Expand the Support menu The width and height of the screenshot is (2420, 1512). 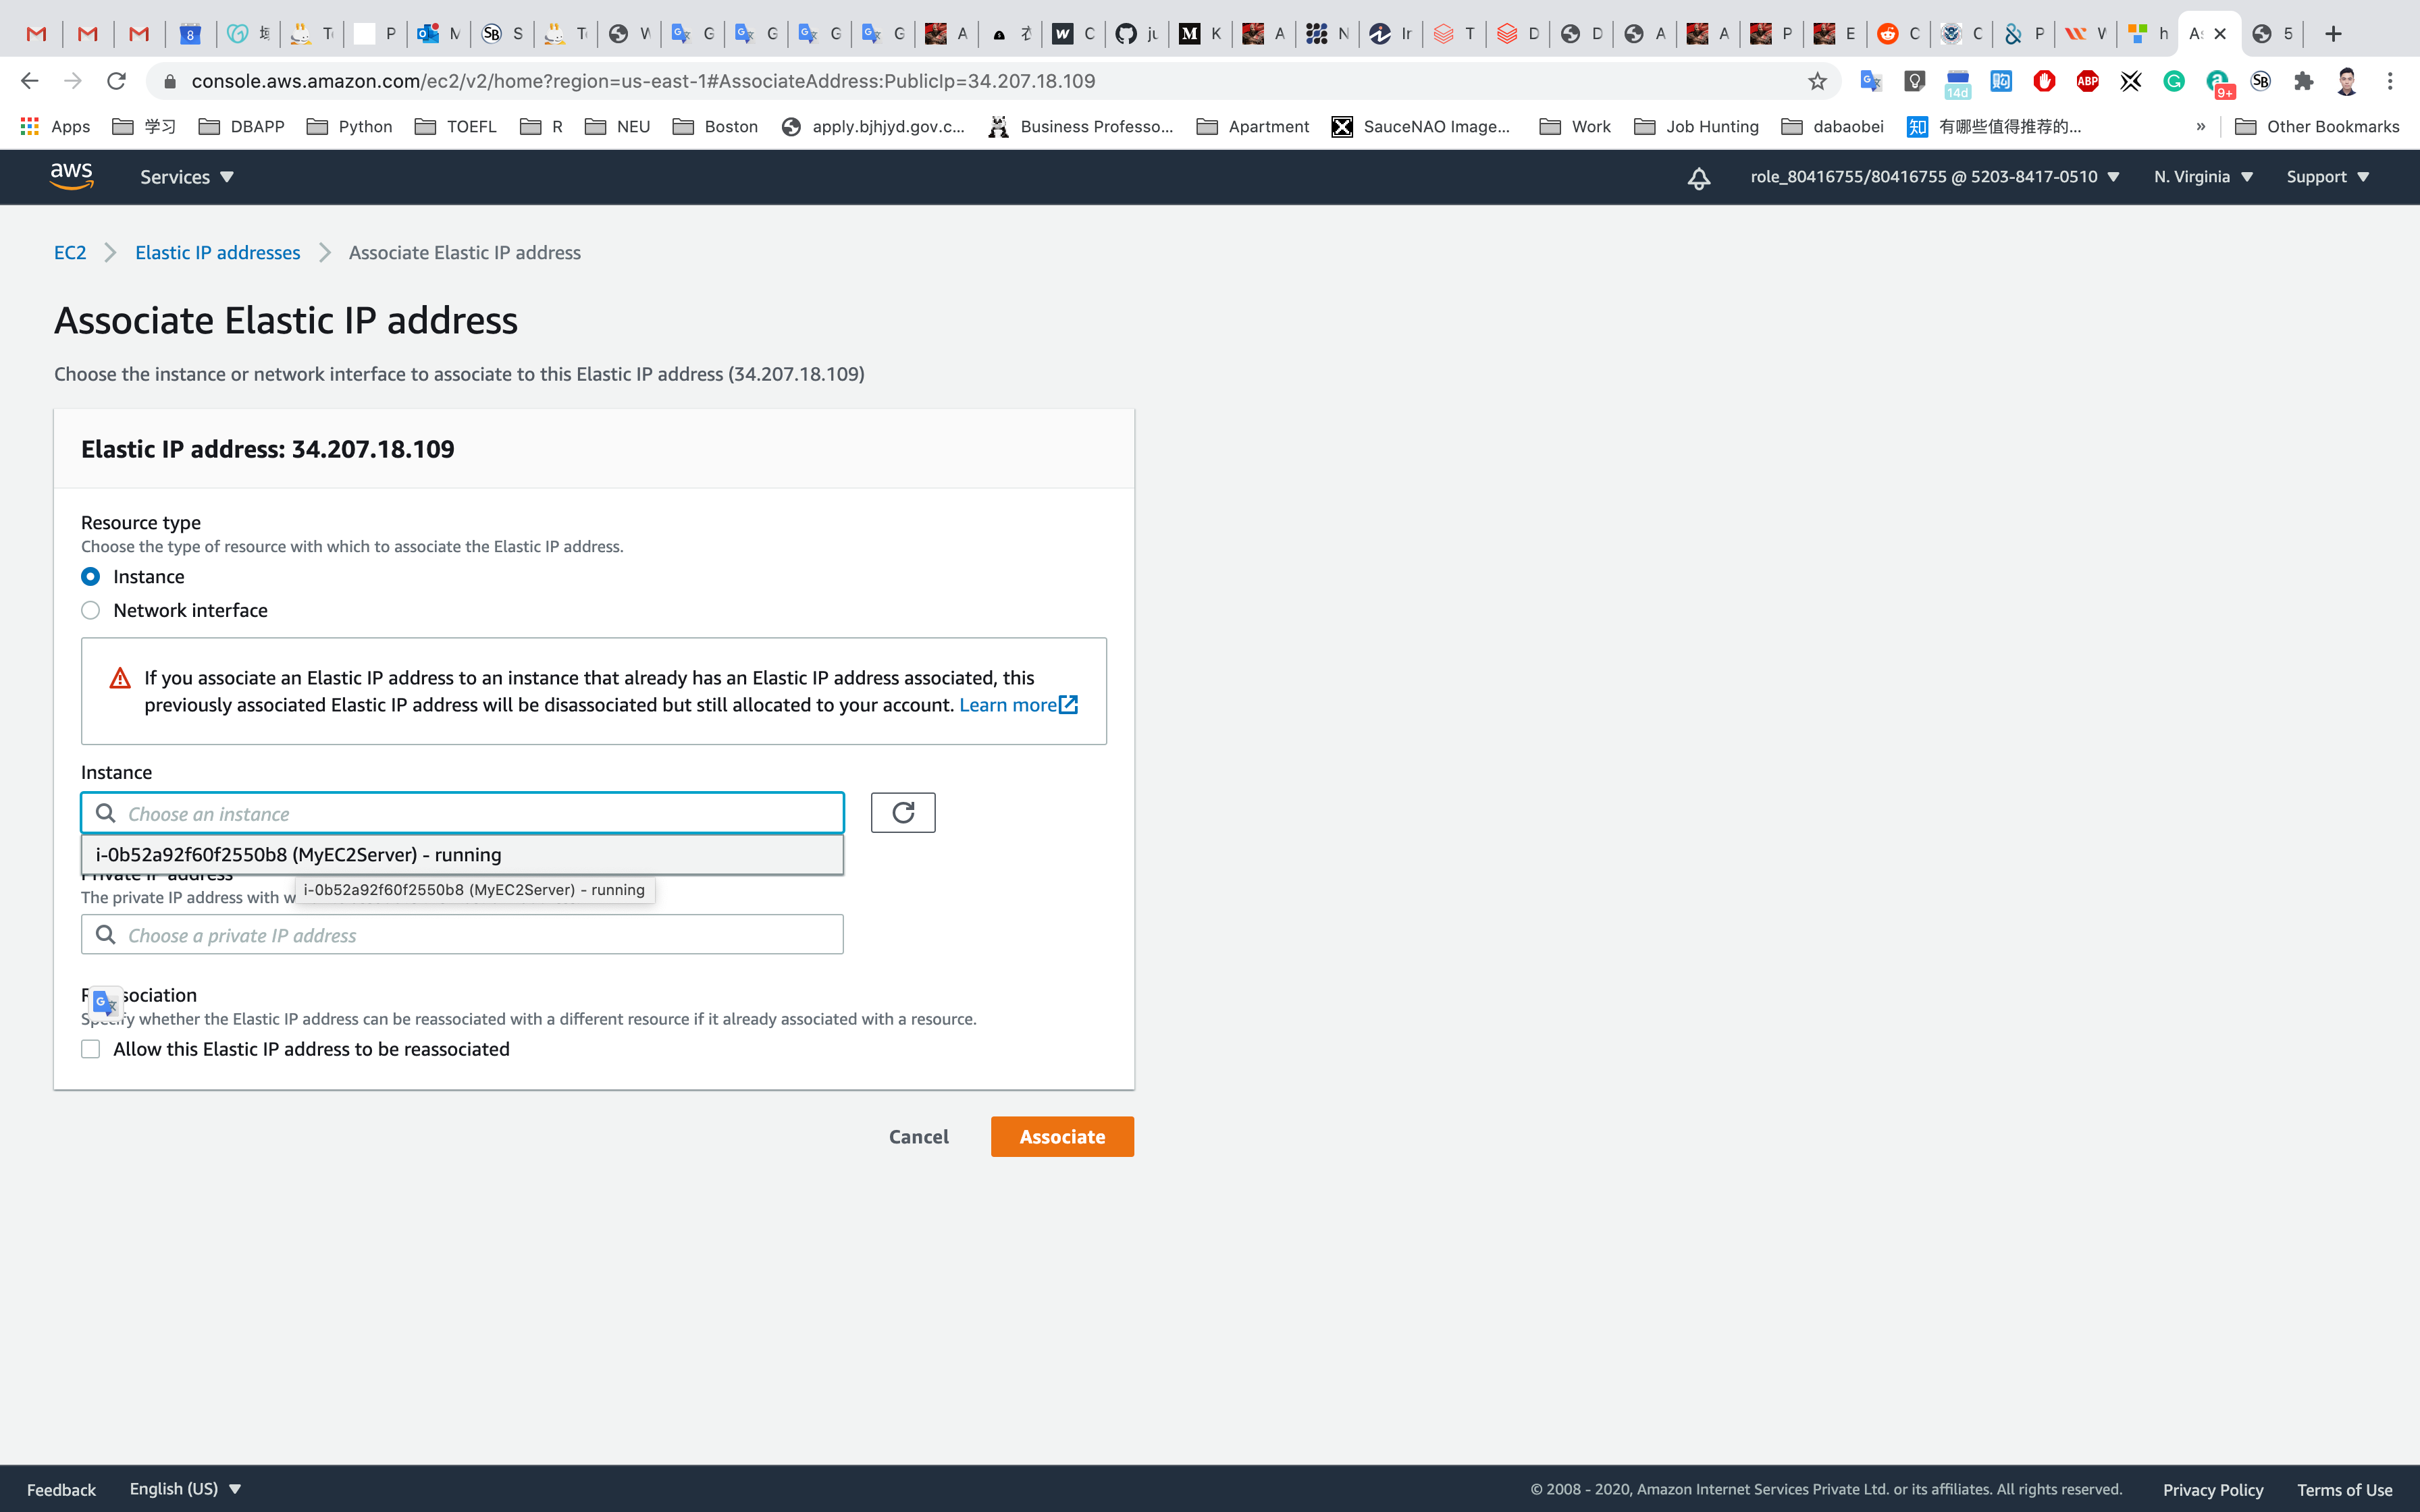pos(2327,177)
